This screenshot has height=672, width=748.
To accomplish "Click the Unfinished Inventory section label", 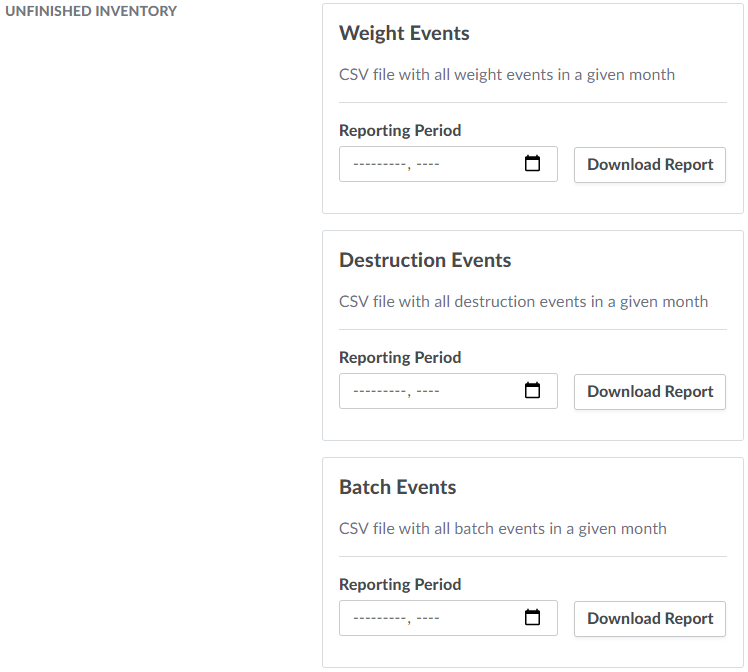I will 91,11.
